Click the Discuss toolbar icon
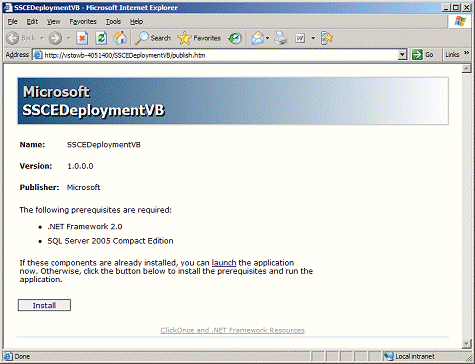This screenshot has width=475, height=364. coord(327,38)
